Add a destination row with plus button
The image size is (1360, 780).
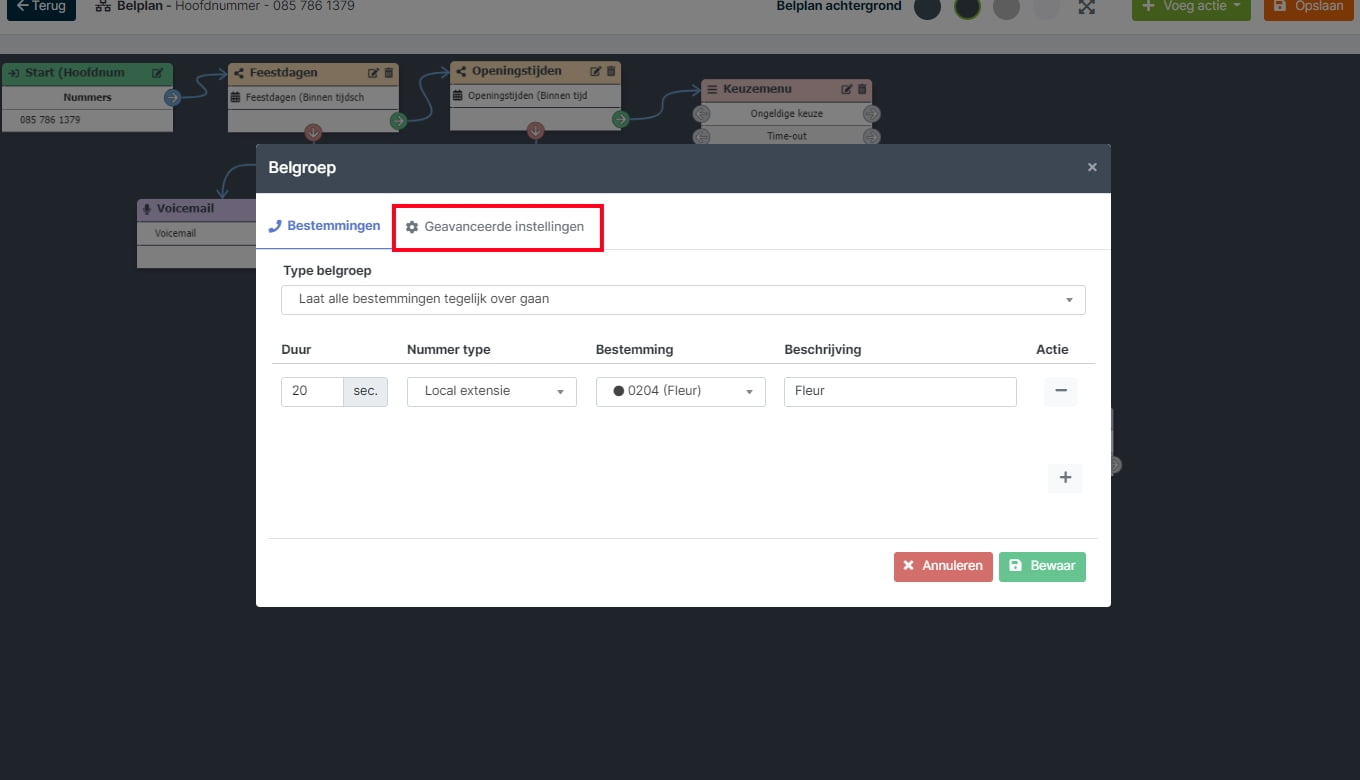coord(1065,478)
